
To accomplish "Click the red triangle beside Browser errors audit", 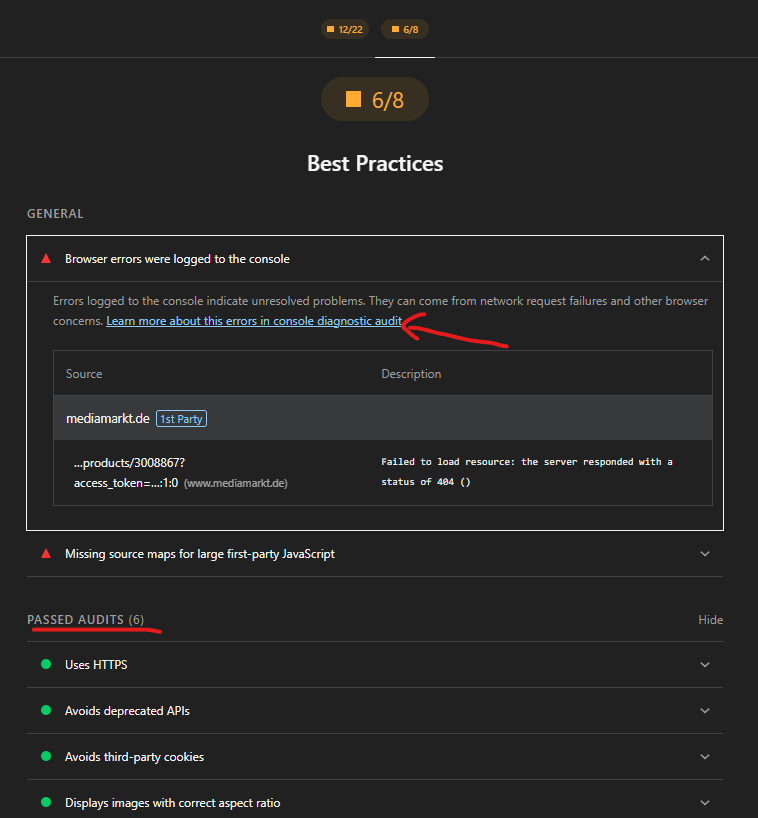I will [x=45, y=259].
